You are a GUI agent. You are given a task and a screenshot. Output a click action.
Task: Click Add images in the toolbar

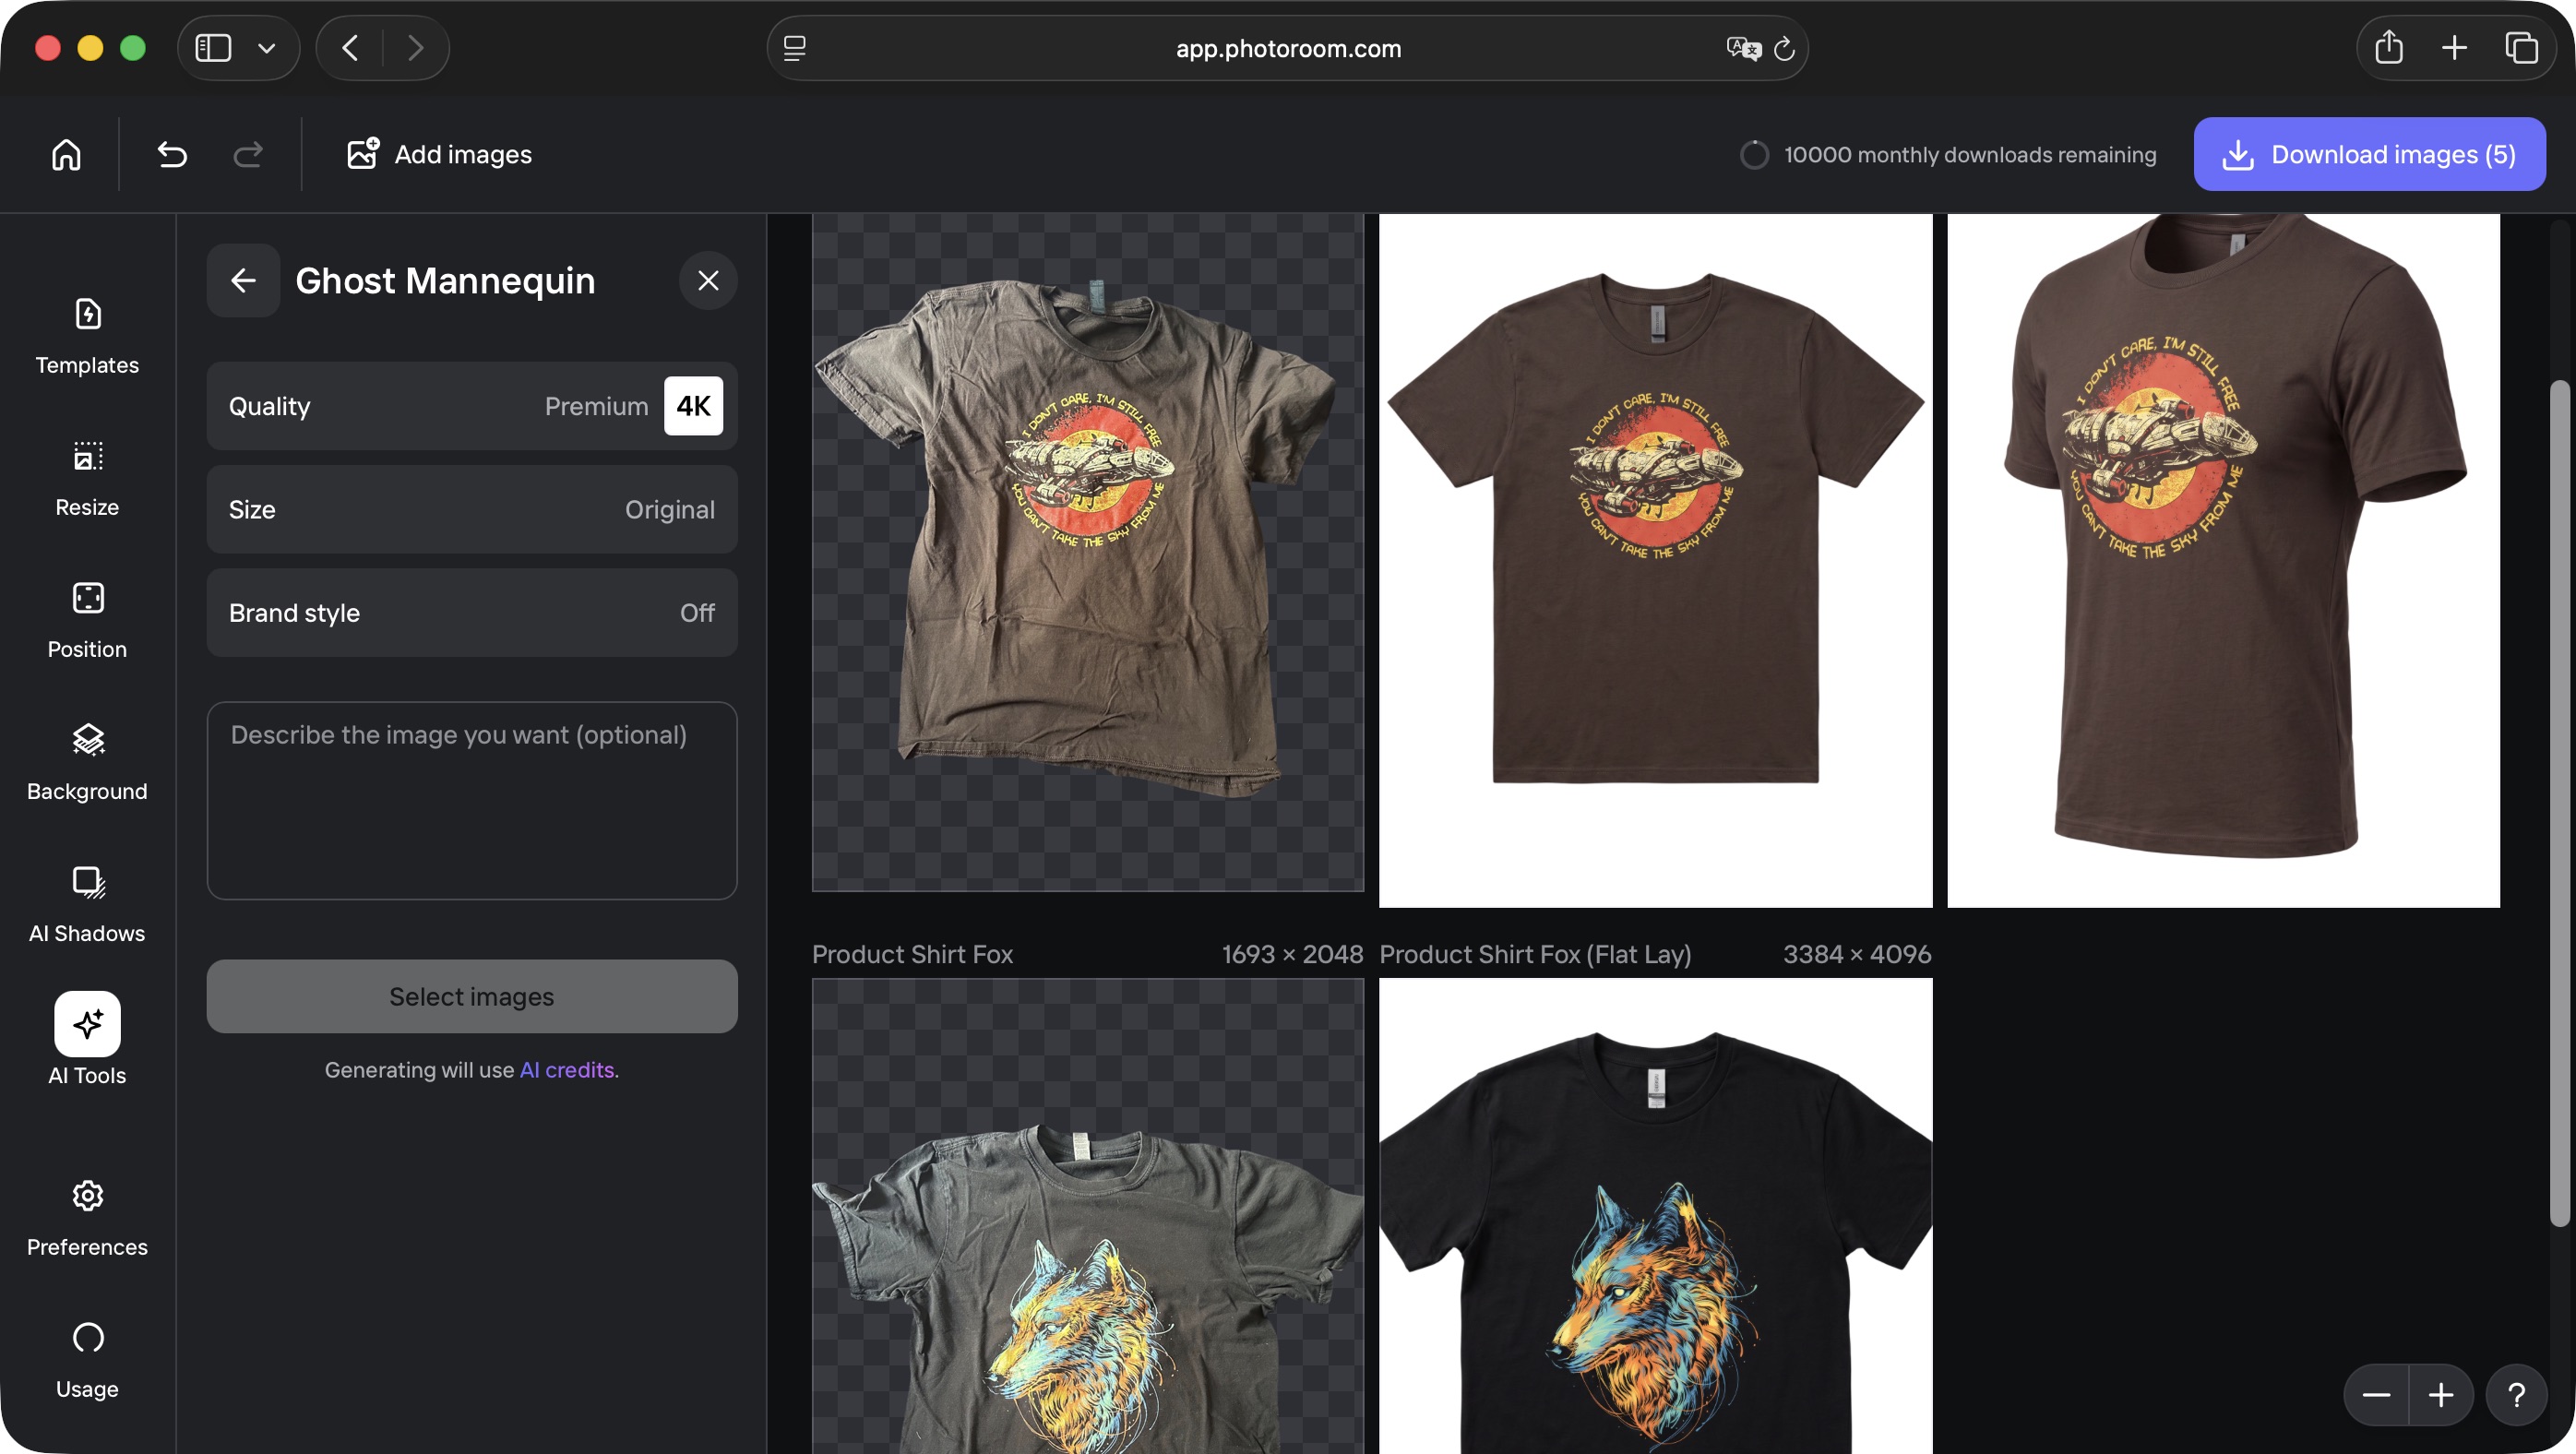(x=439, y=154)
